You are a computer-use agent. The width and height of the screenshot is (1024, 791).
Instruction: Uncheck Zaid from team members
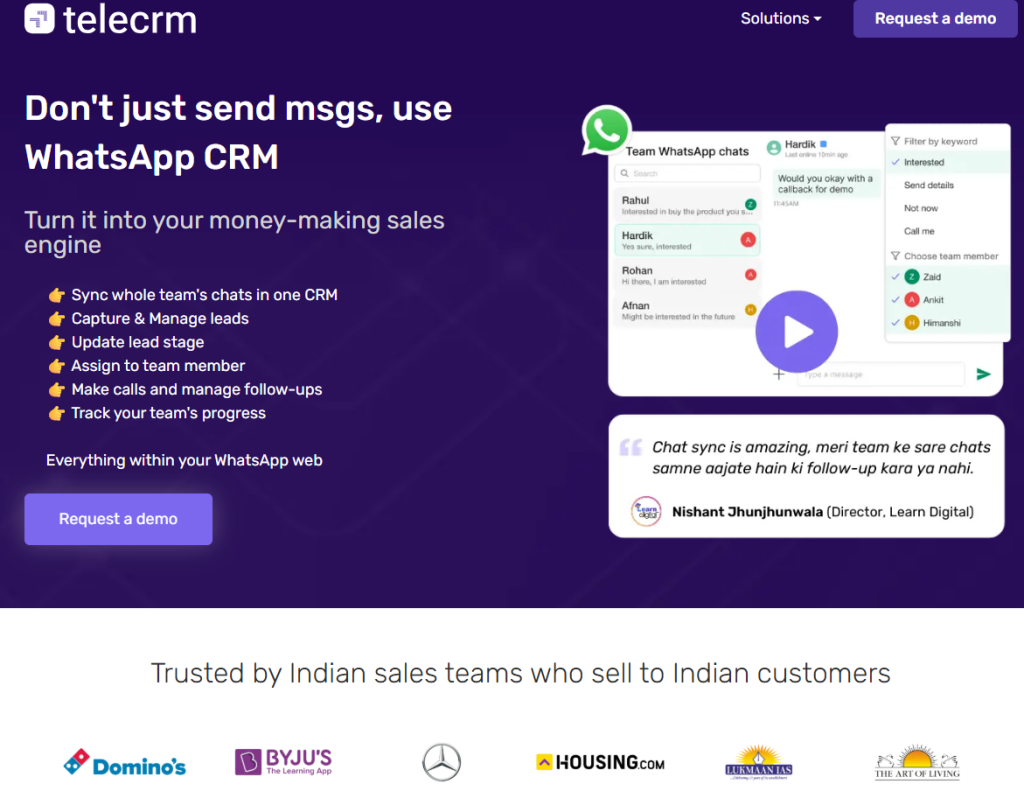tap(895, 277)
